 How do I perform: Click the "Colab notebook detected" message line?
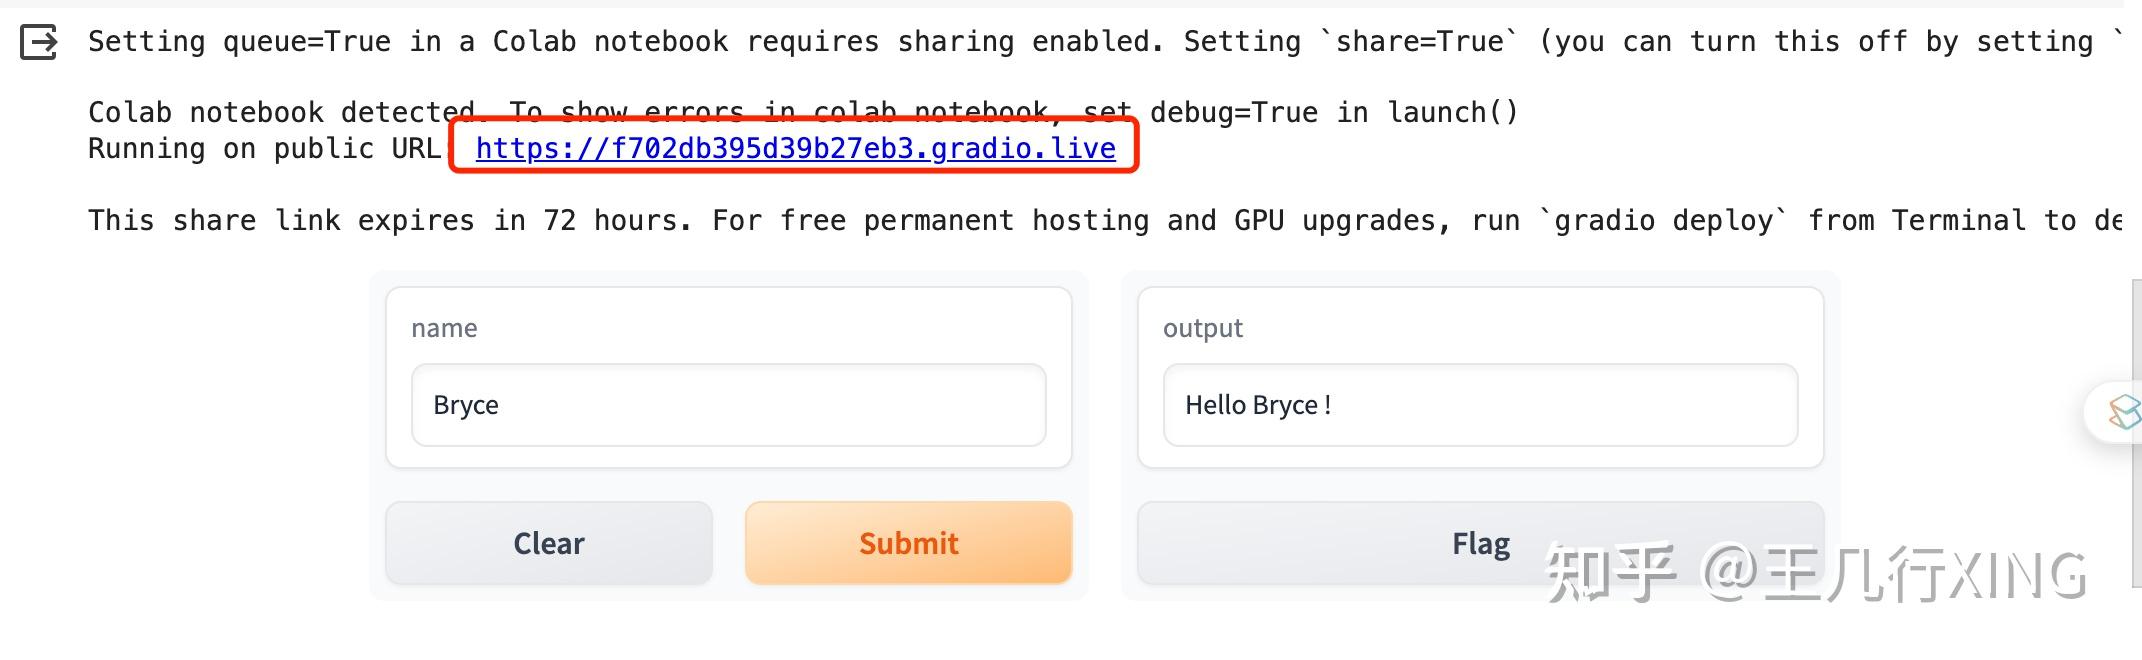pos(280,112)
